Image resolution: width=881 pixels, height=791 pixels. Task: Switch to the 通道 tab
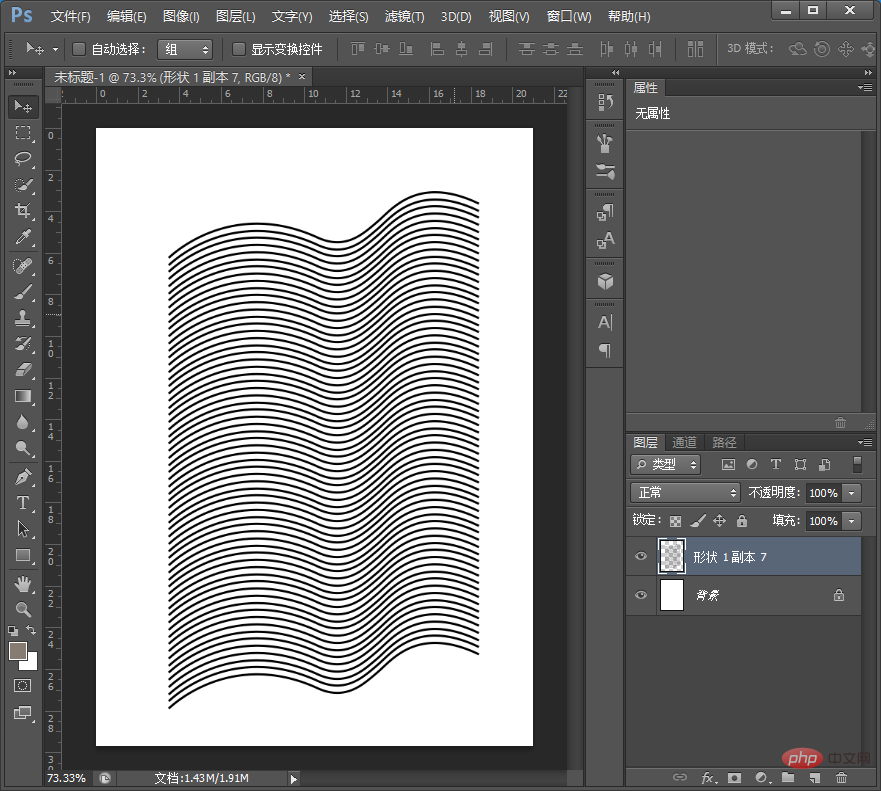(x=684, y=443)
